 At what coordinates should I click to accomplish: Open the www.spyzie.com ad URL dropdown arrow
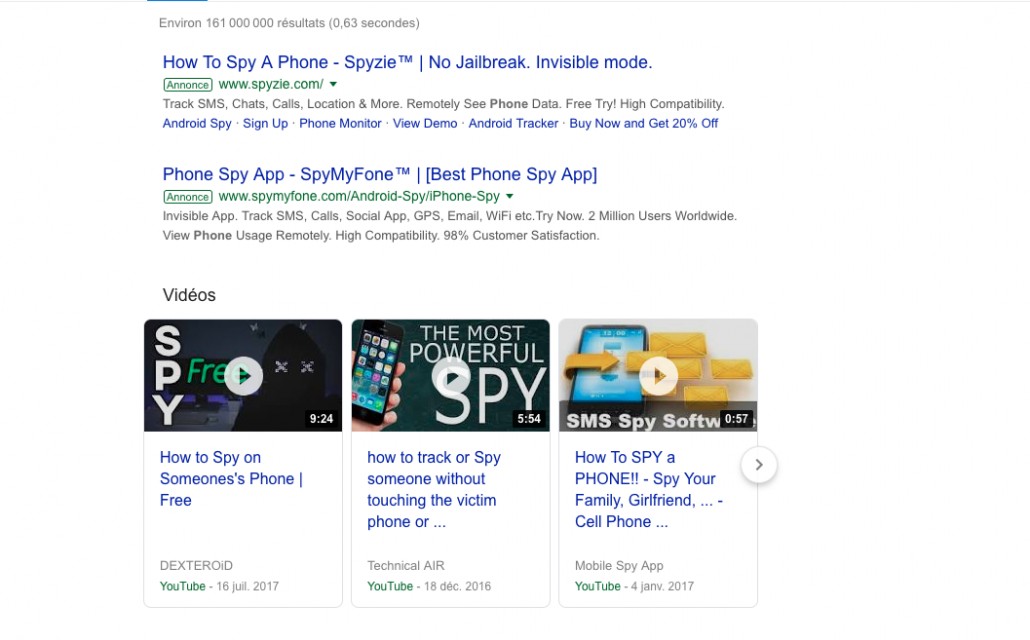coord(333,84)
